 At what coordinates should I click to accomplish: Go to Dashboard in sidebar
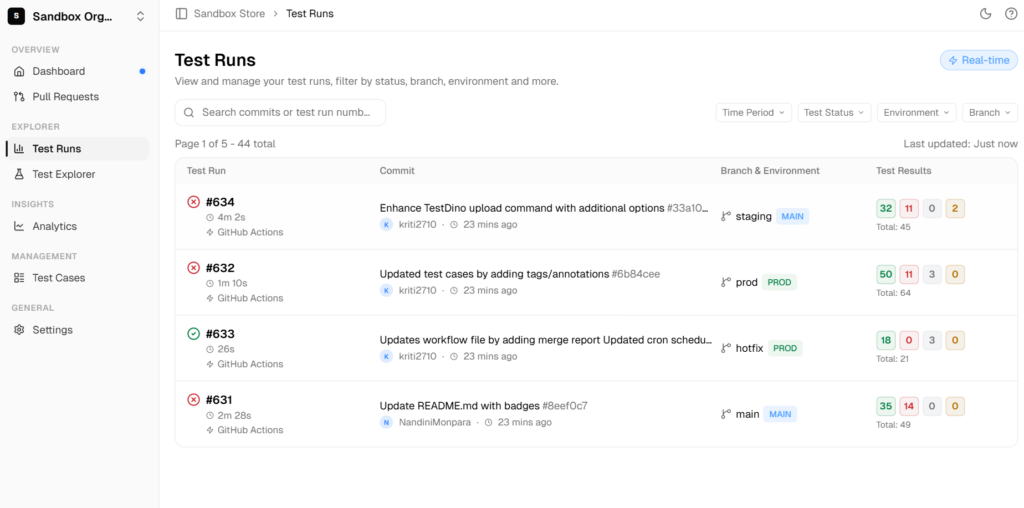tap(77, 71)
